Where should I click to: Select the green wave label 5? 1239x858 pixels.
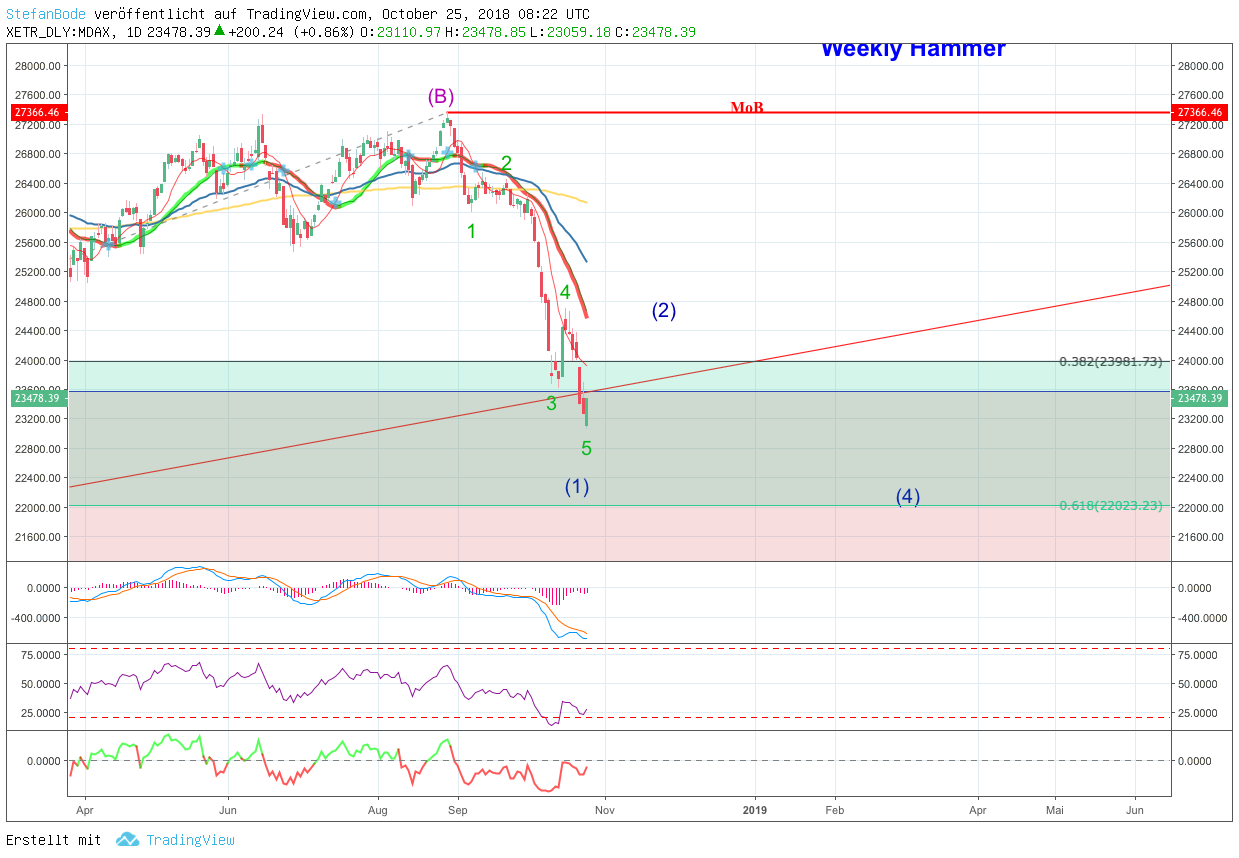click(587, 449)
